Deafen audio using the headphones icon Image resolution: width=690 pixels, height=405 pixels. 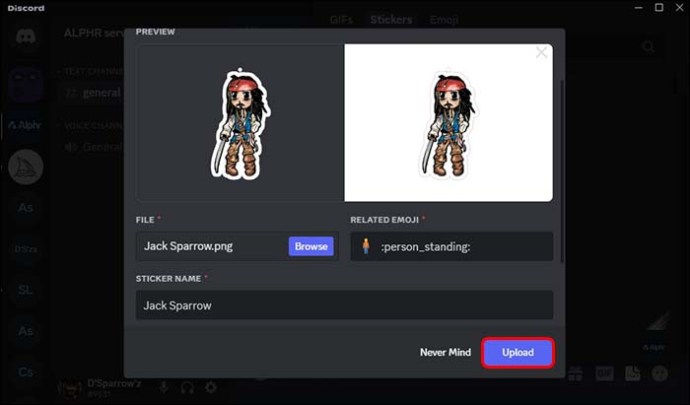(x=187, y=387)
